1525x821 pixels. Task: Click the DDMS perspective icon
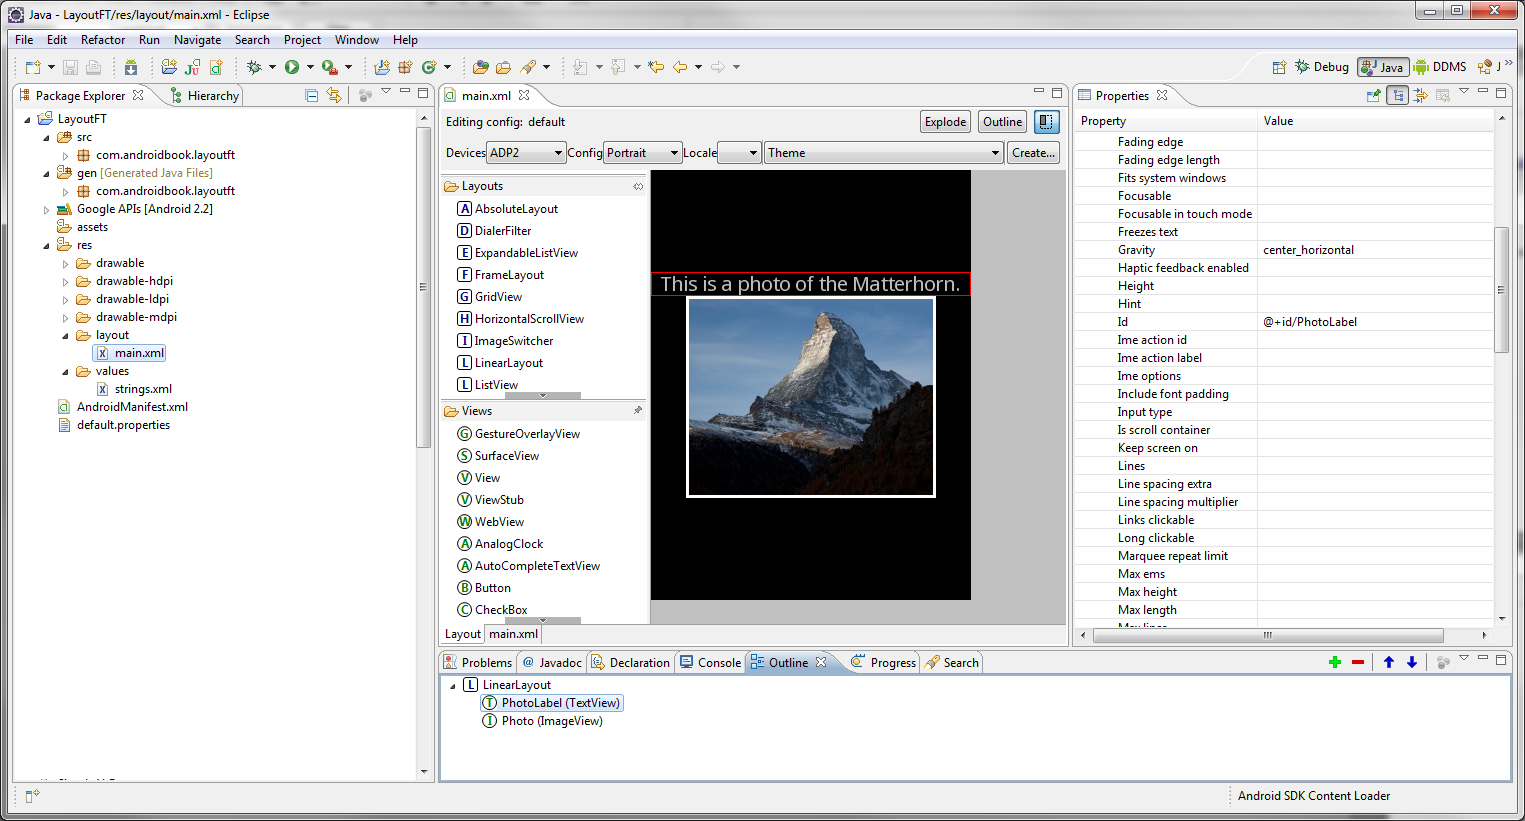tap(1441, 67)
